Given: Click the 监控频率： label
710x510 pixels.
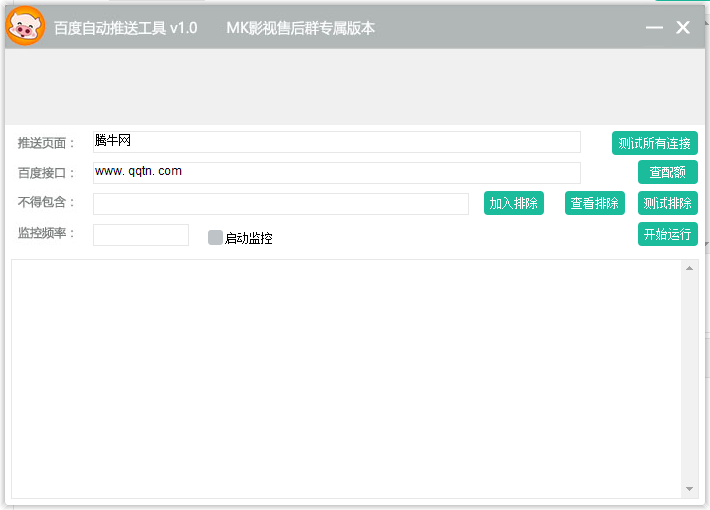Looking at the screenshot, I should click(46, 233).
